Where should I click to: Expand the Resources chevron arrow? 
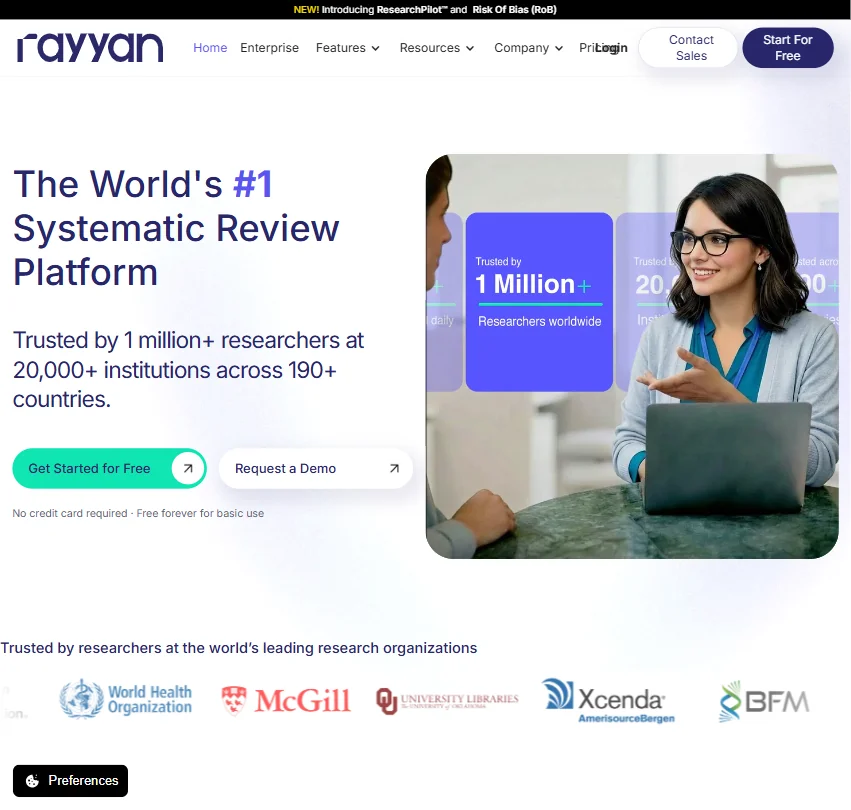point(470,48)
